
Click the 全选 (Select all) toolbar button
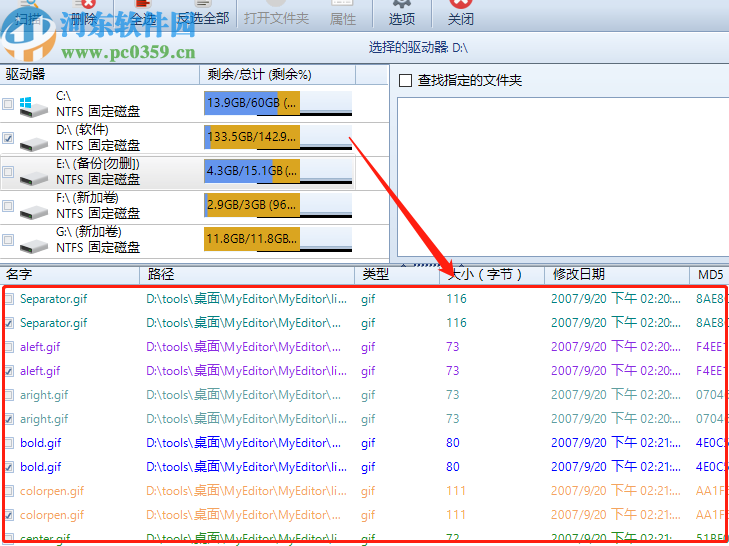pos(143,13)
